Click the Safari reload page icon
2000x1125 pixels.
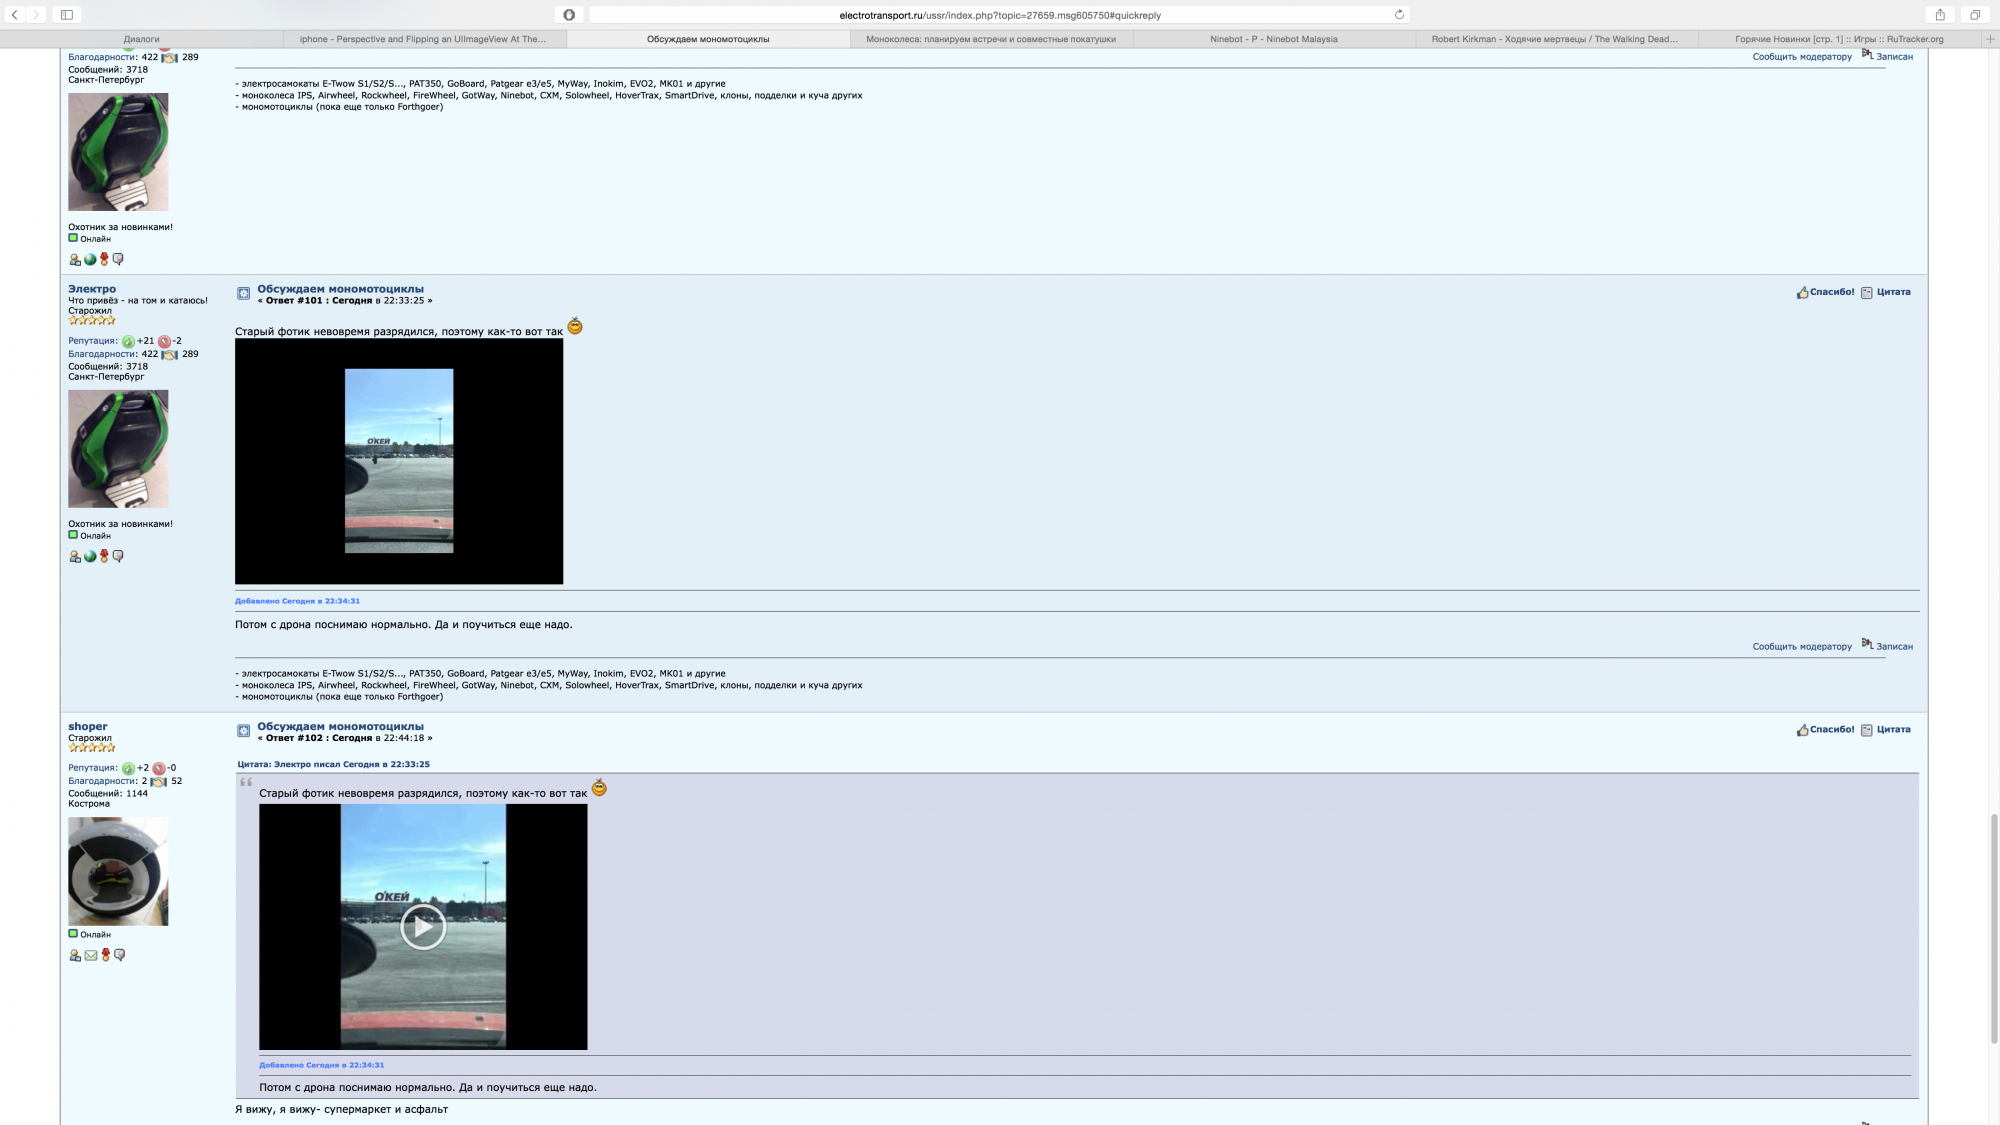pyautogui.click(x=1399, y=15)
